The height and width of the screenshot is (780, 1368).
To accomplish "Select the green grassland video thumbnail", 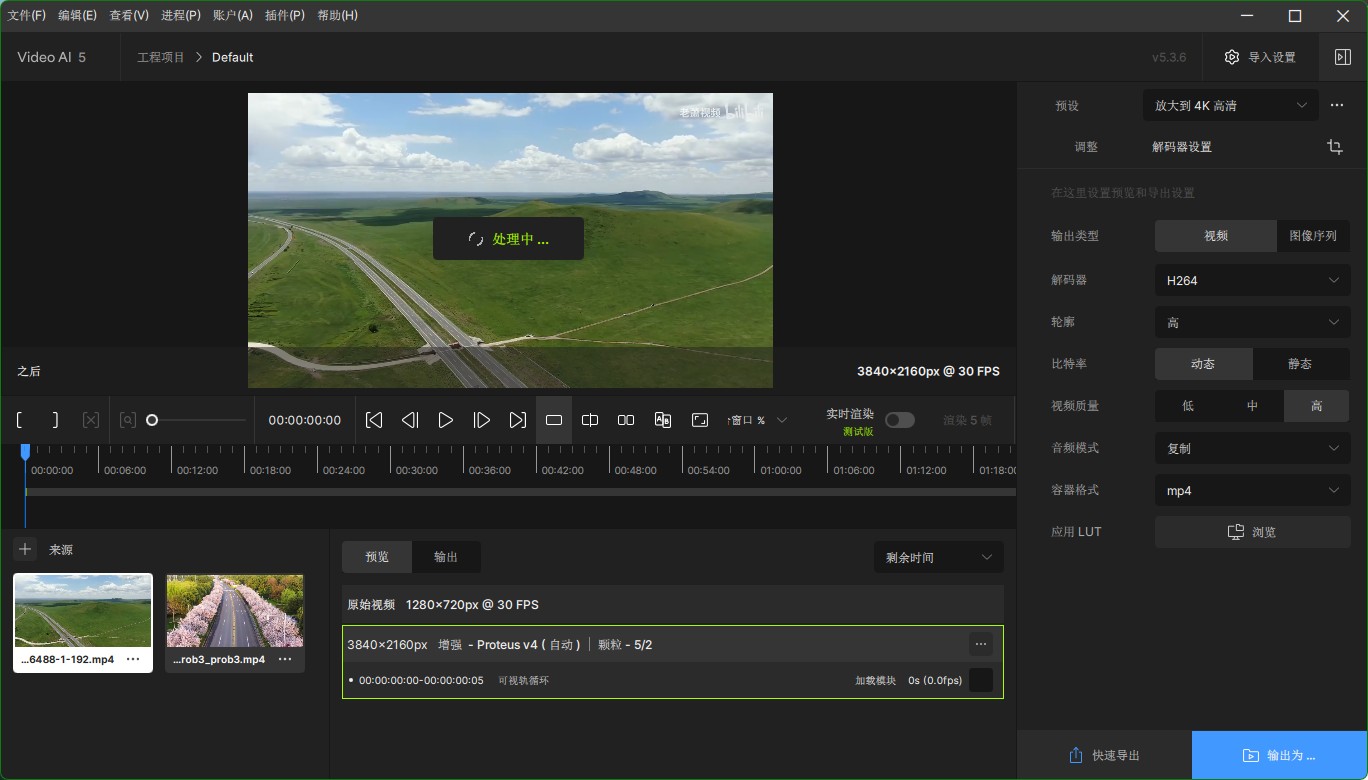I will pyautogui.click(x=83, y=611).
